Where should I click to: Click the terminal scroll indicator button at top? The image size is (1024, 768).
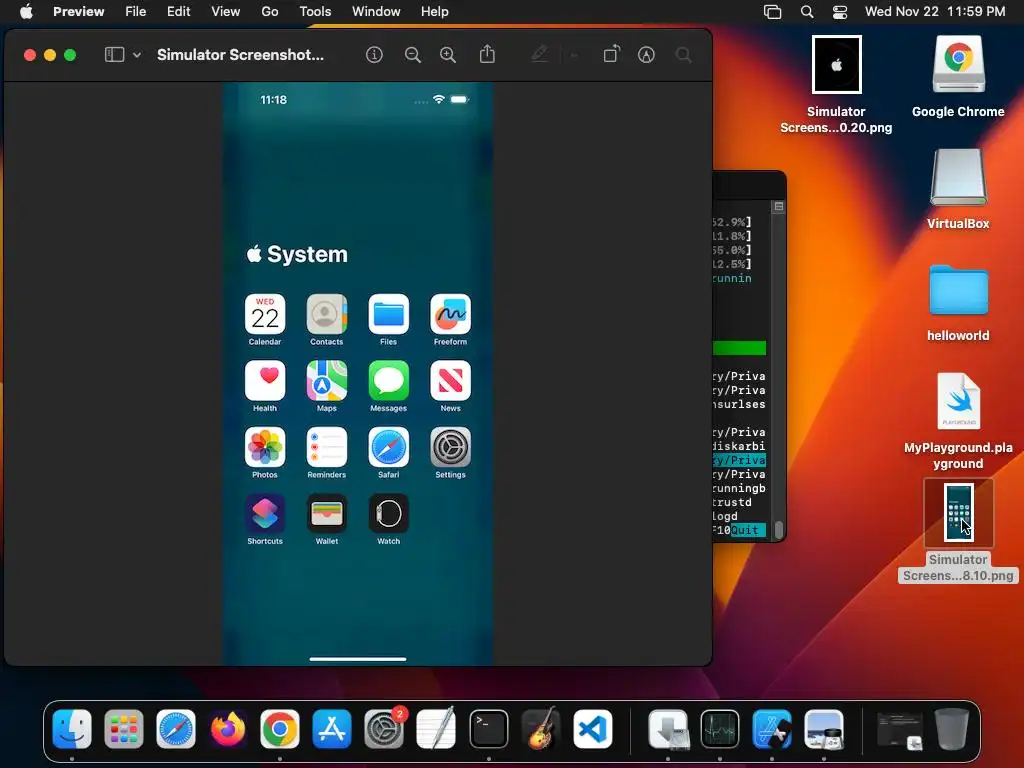(x=778, y=206)
